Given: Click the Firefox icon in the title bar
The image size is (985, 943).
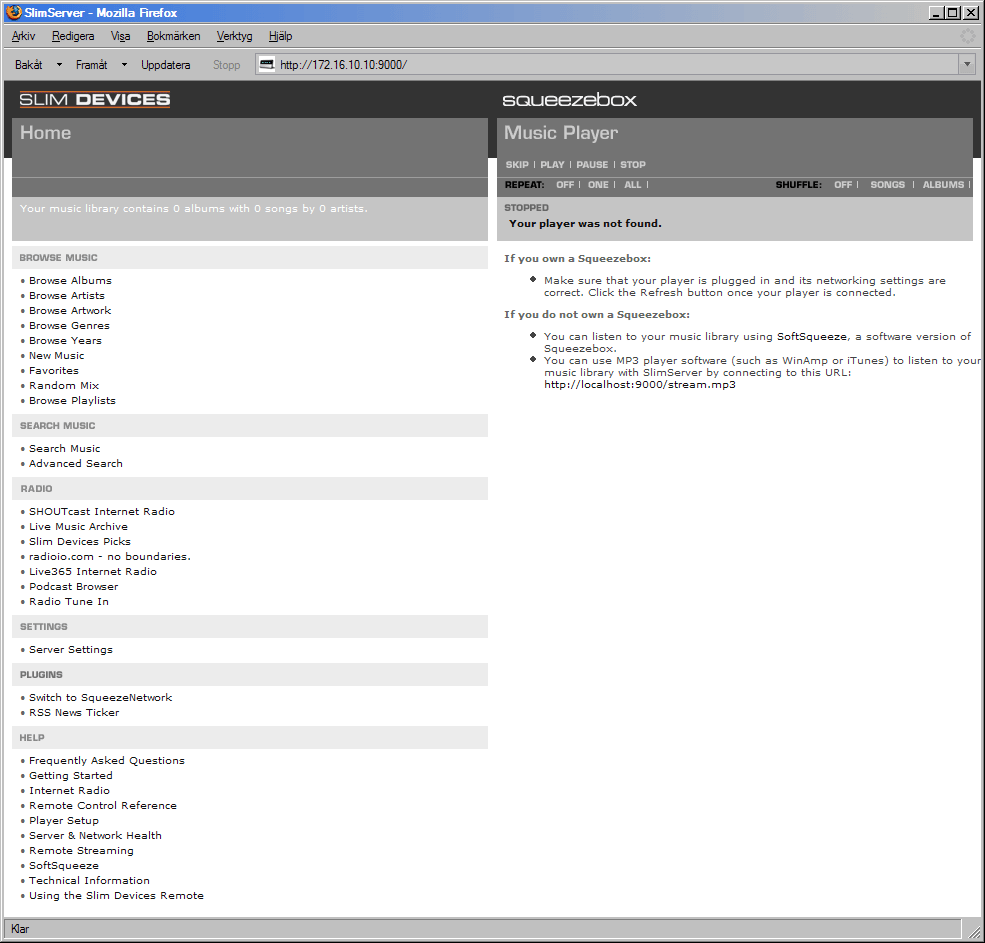Looking at the screenshot, I should coord(13,12).
